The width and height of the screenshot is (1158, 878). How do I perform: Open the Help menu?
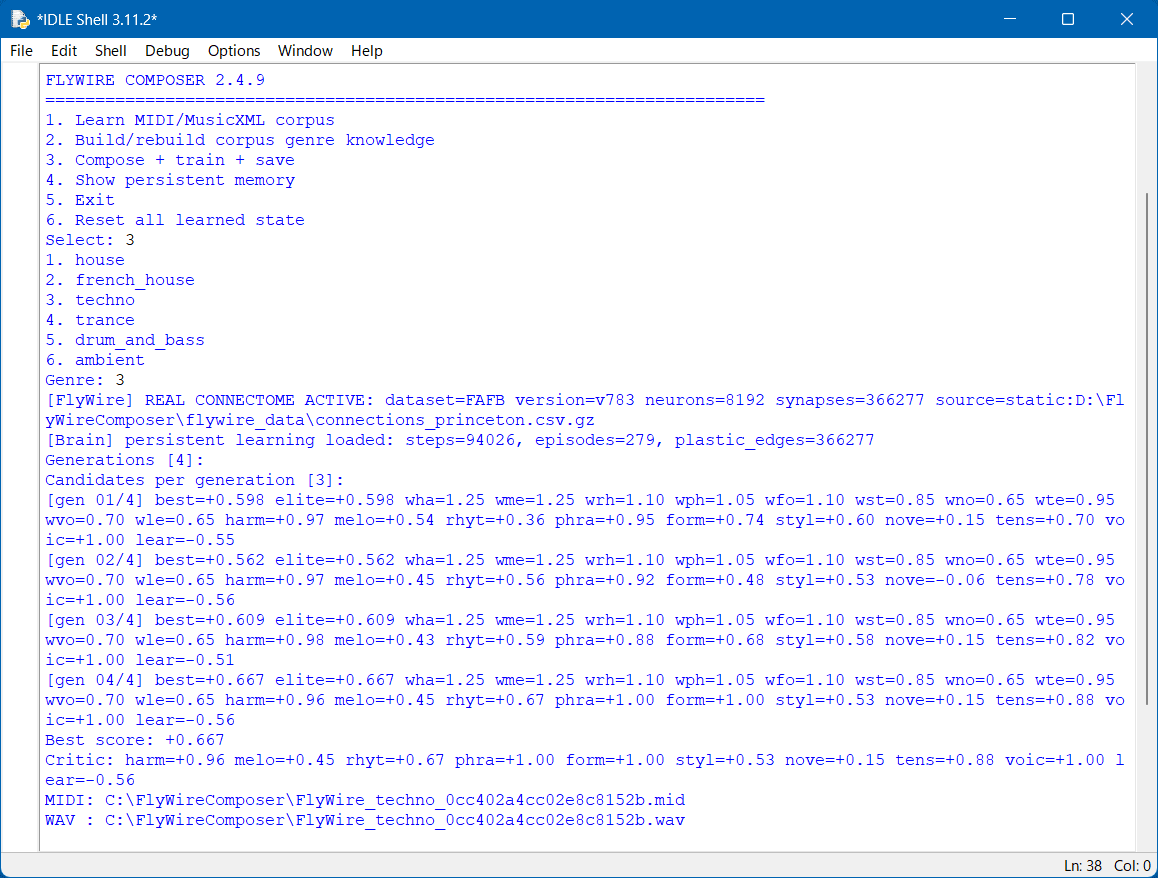(366, 51)
